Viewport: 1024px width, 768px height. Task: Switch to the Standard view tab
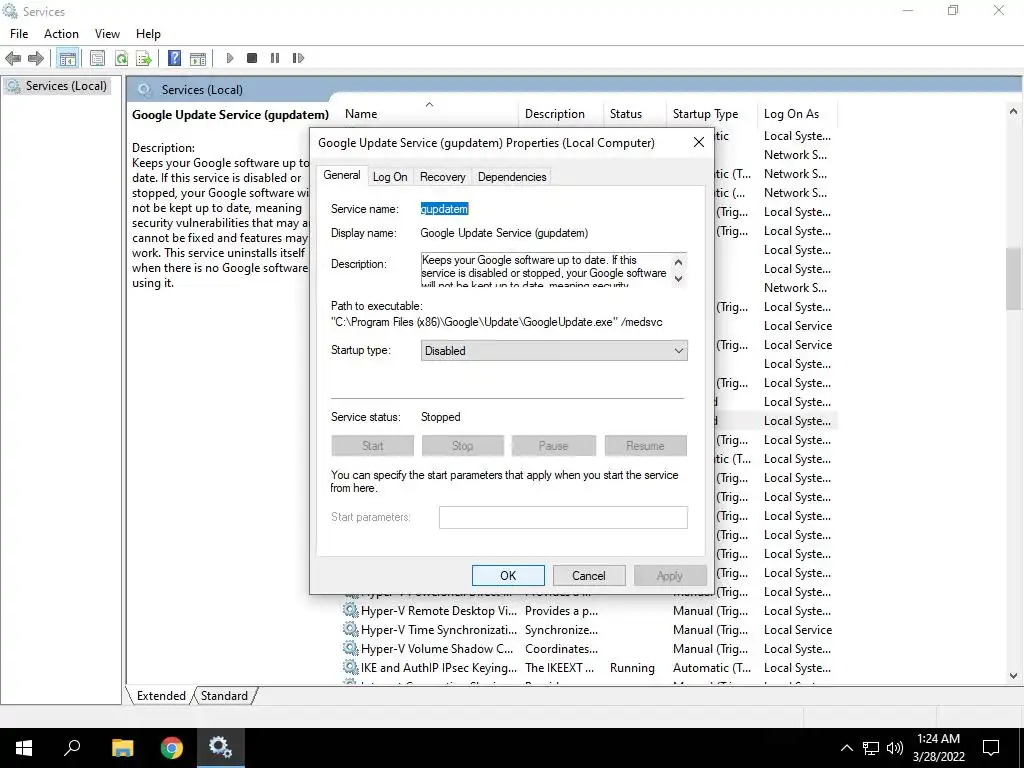click(x=224, y=696)
